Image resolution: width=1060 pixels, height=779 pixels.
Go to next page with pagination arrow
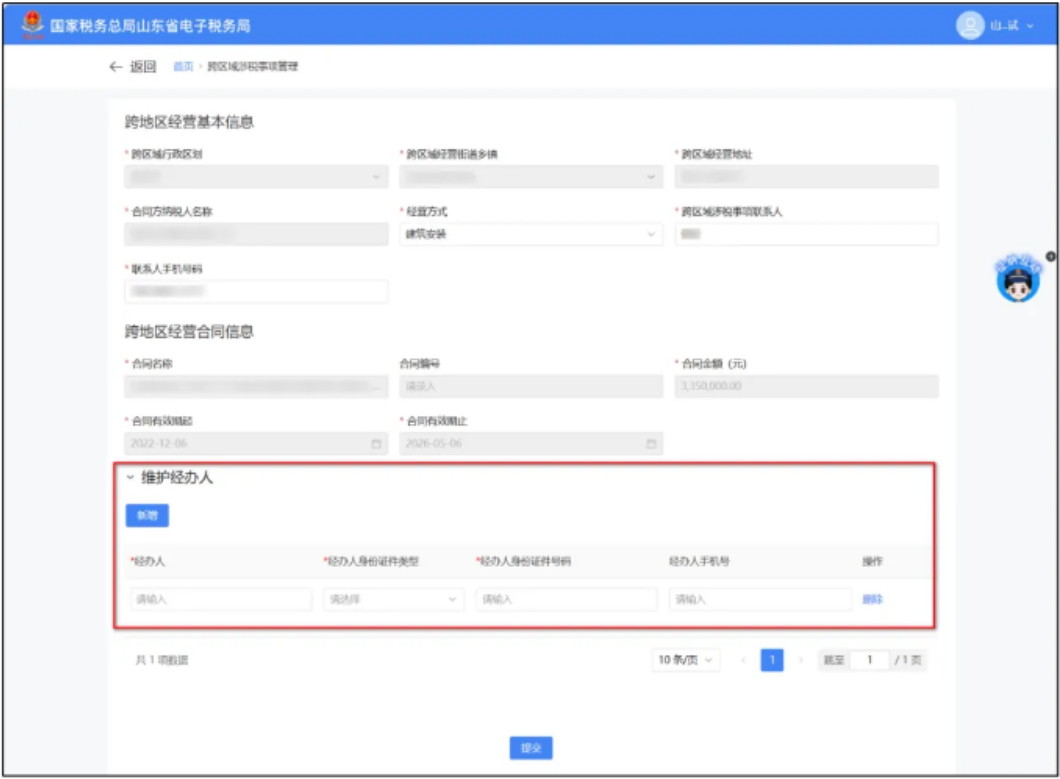800,660
